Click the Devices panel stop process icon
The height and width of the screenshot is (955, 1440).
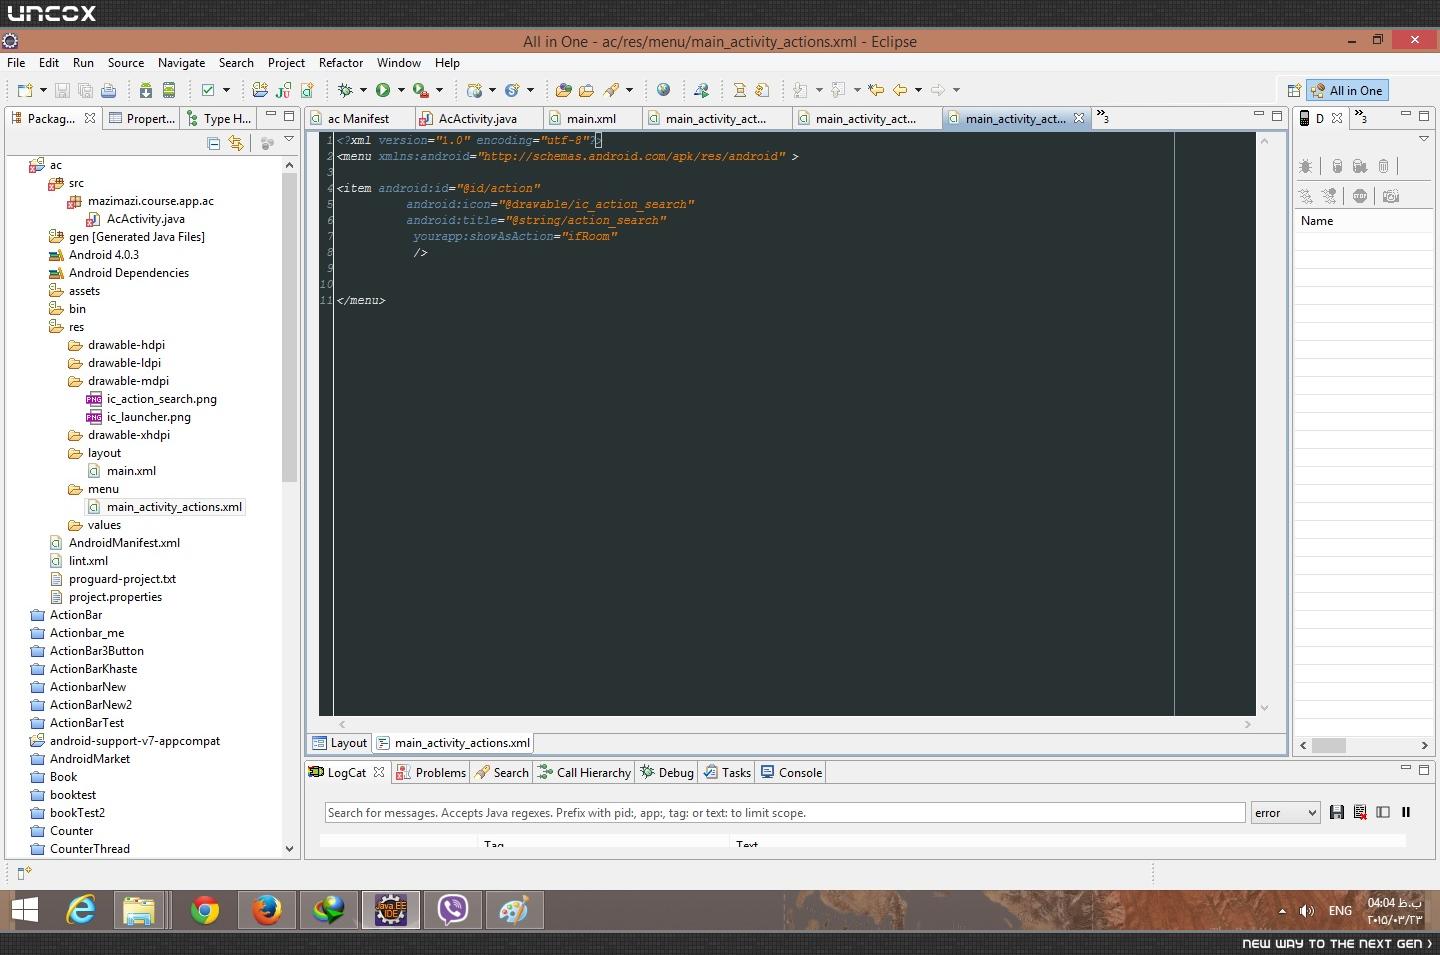point(1360,196)
